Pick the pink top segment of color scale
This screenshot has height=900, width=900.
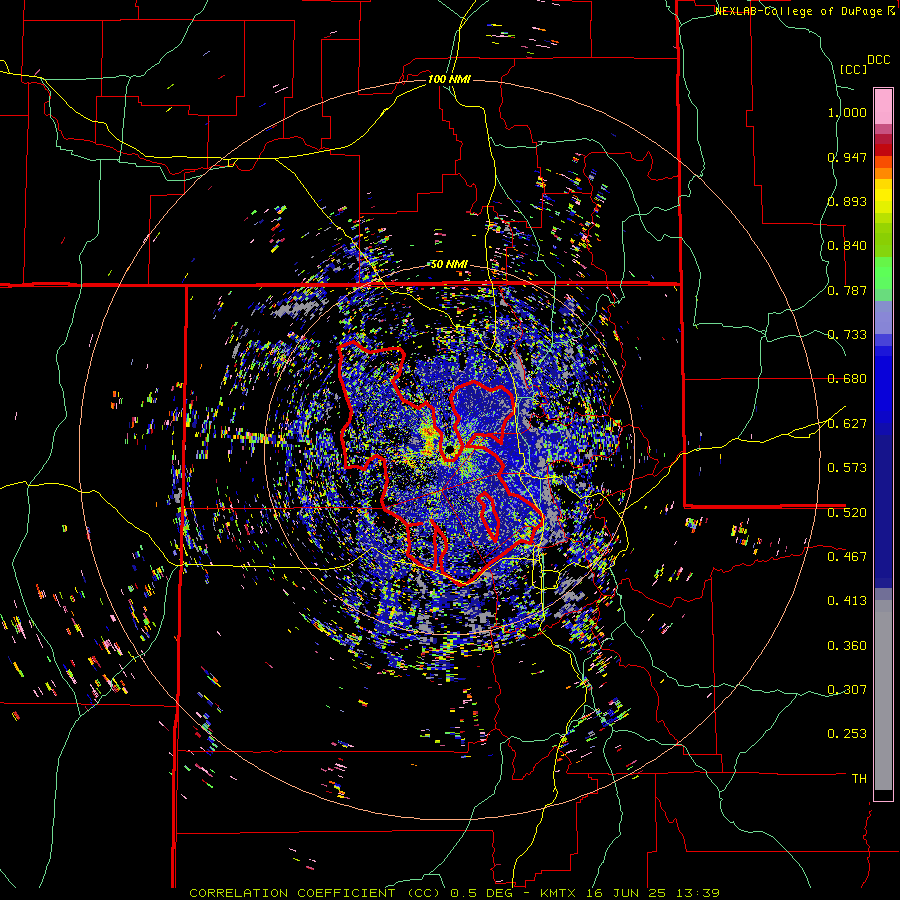883,107
